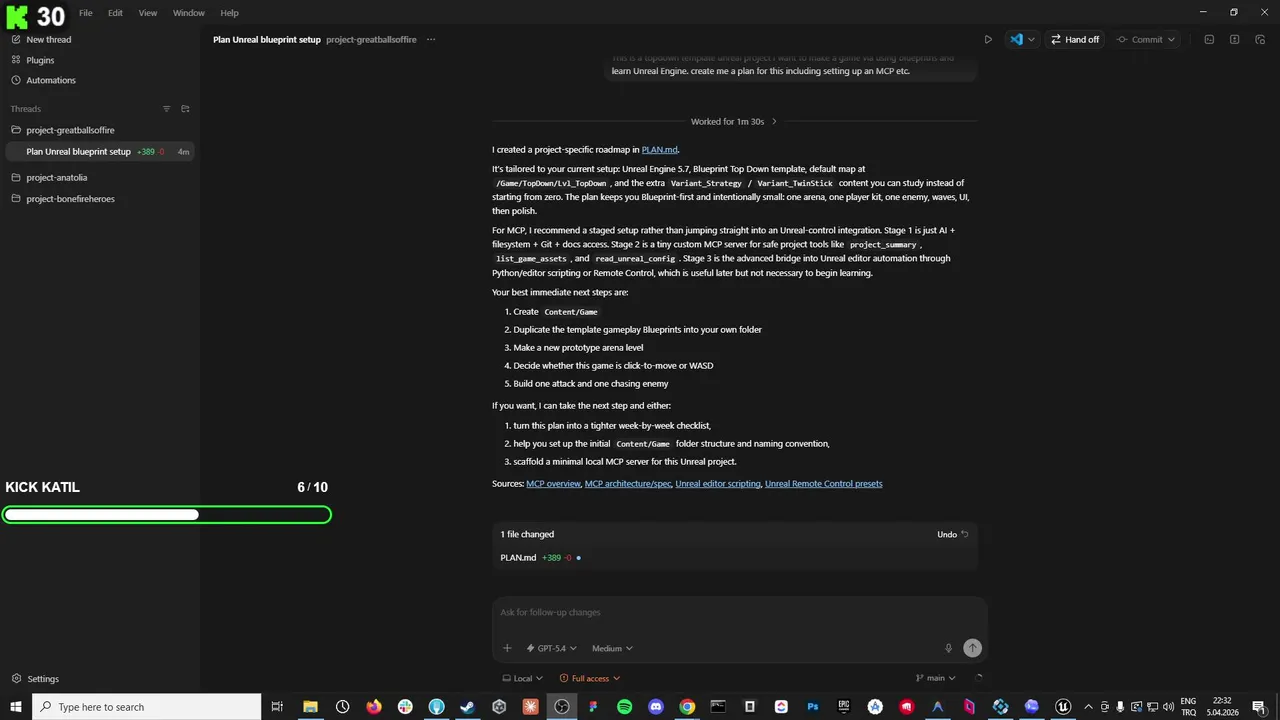This screenshot has width=1280, height=720.
Task: Open the taskbar clock and date
Action: coord(1222,707)
